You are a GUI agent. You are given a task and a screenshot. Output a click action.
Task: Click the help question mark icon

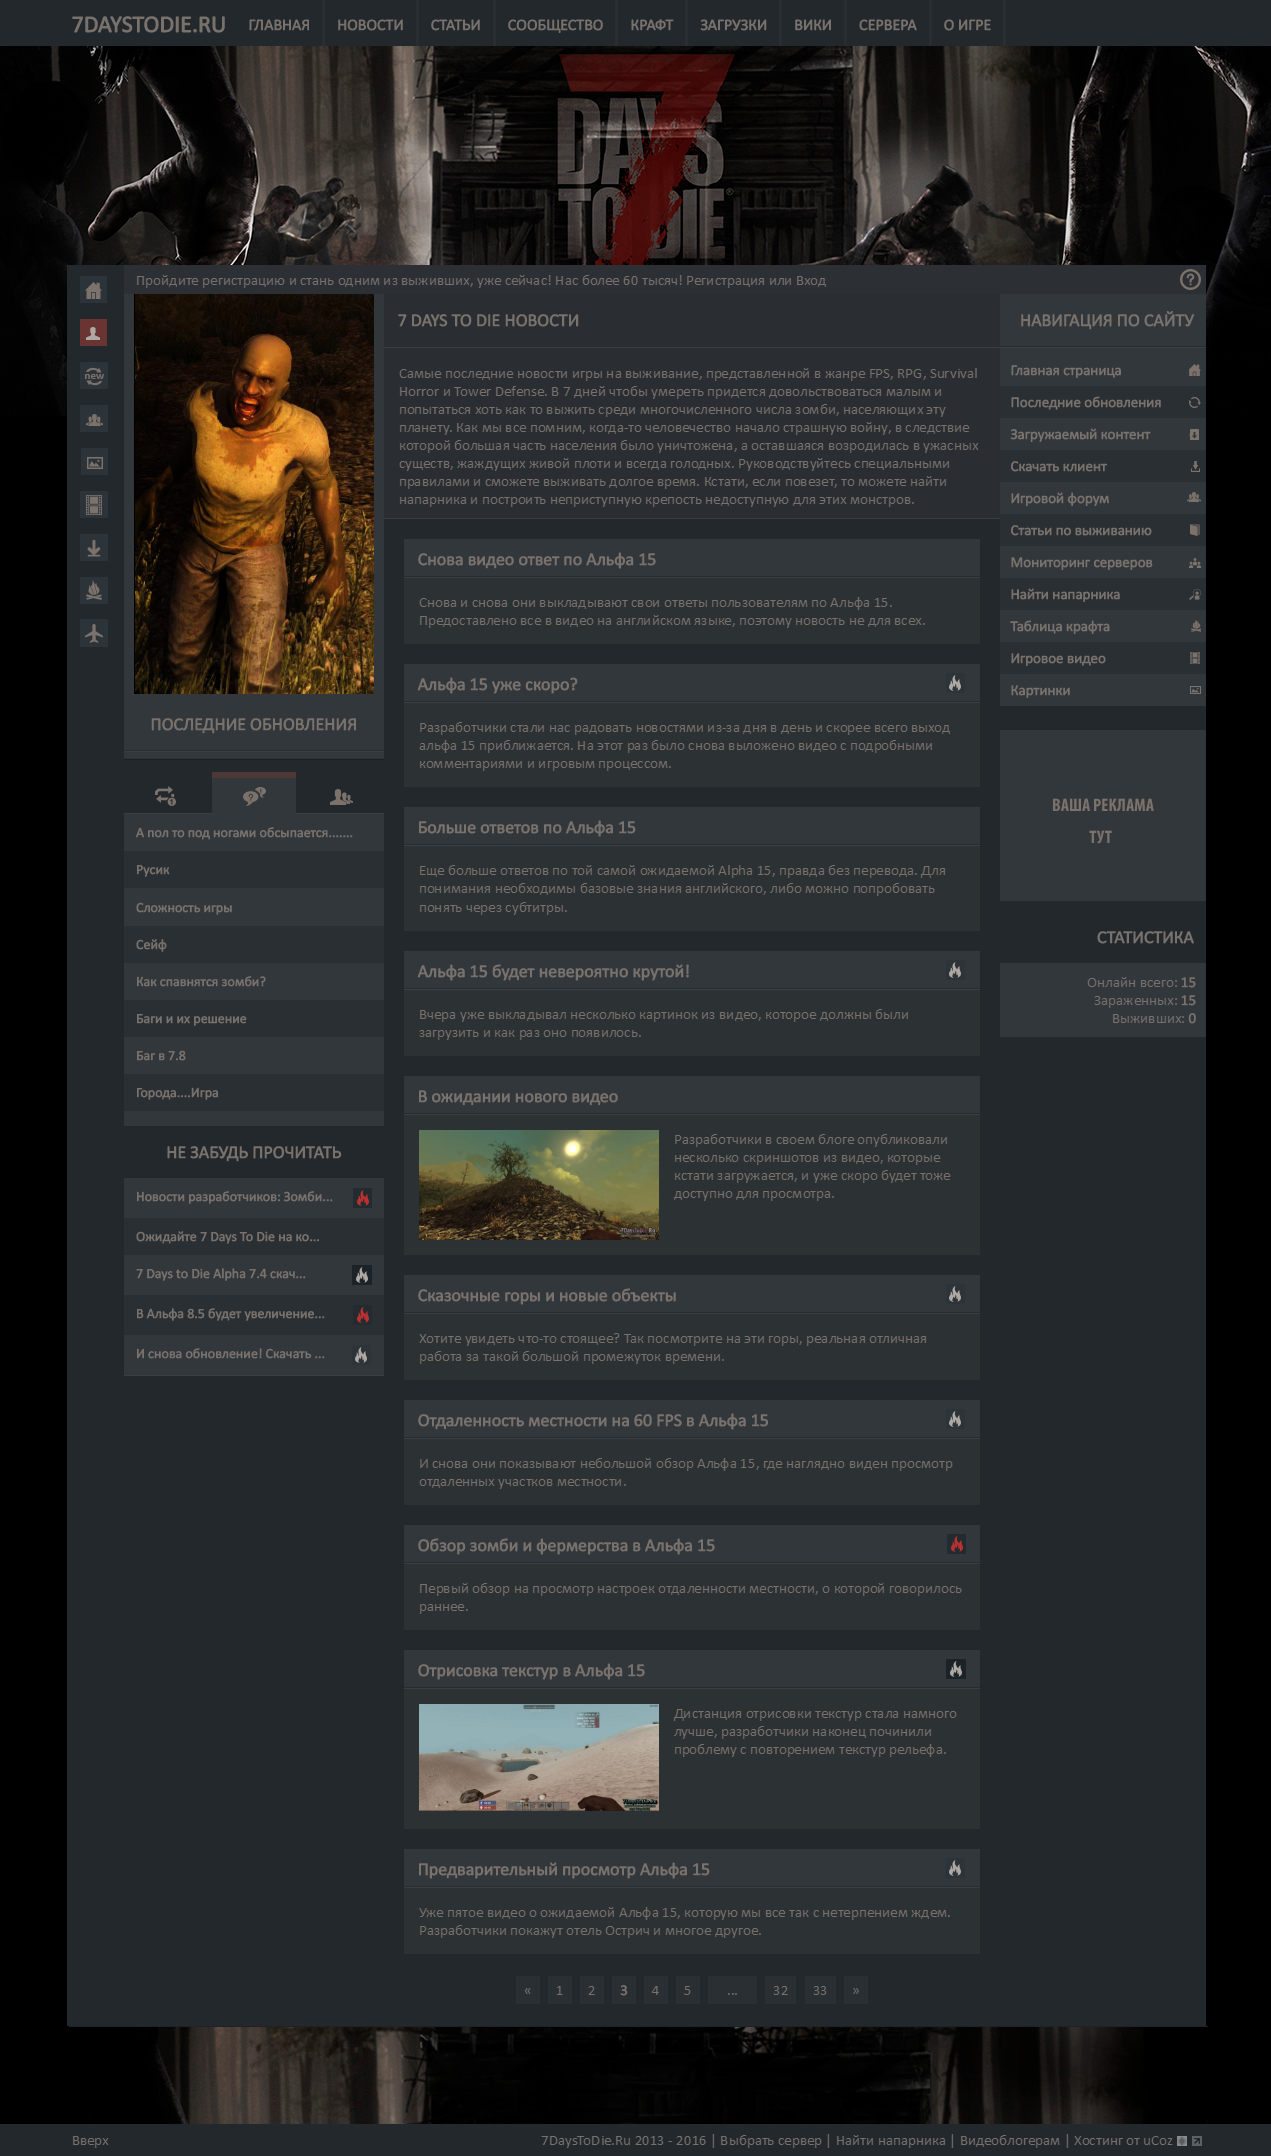(x=1189, y=280)
